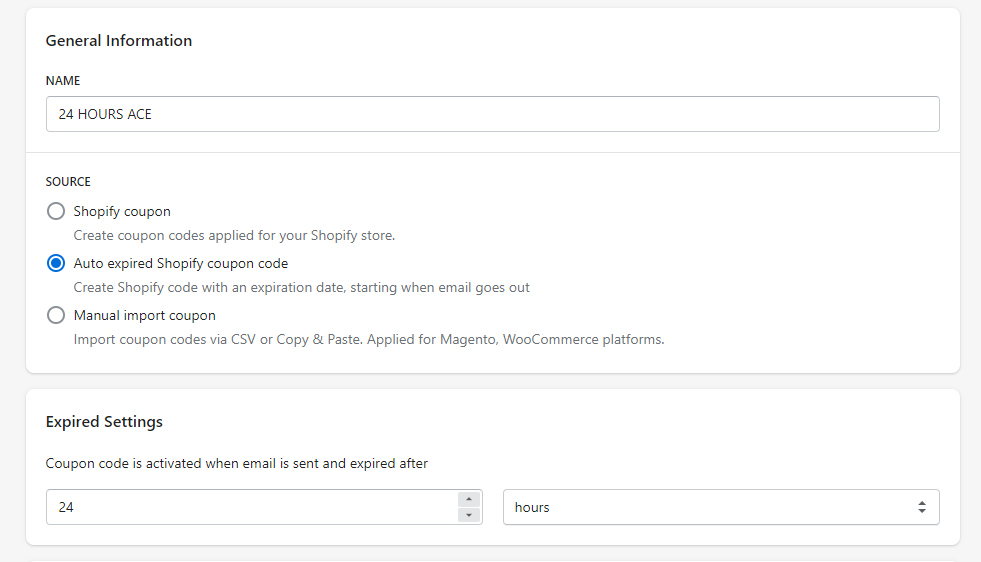
Task: Increase expiry value with up arrow
Action: (469, 499)
